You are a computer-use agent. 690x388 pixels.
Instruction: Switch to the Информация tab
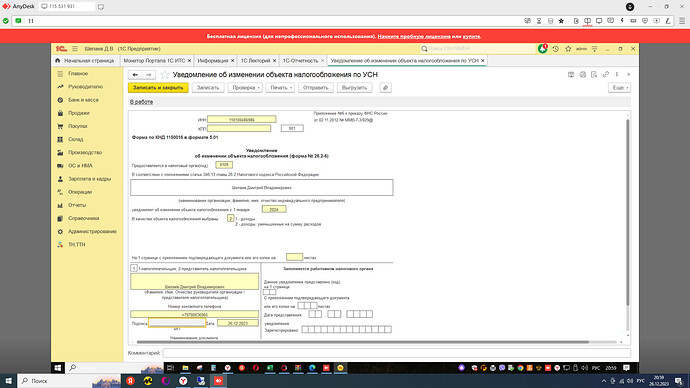click(x=213, y=61)
